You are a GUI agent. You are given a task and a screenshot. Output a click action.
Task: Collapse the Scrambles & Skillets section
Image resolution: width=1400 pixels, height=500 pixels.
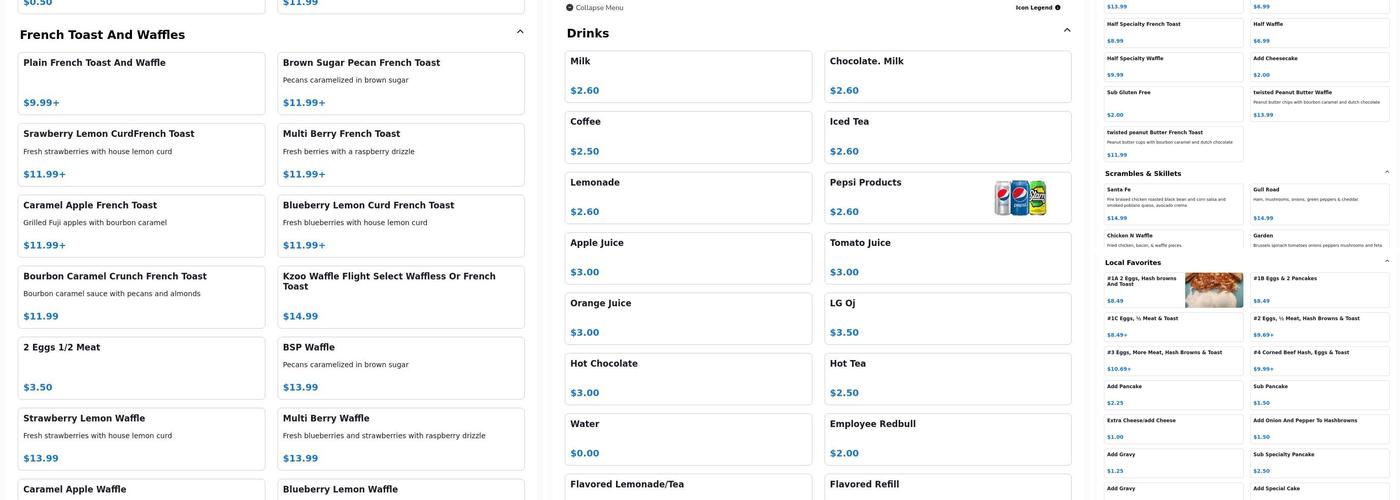point(1387,173)
